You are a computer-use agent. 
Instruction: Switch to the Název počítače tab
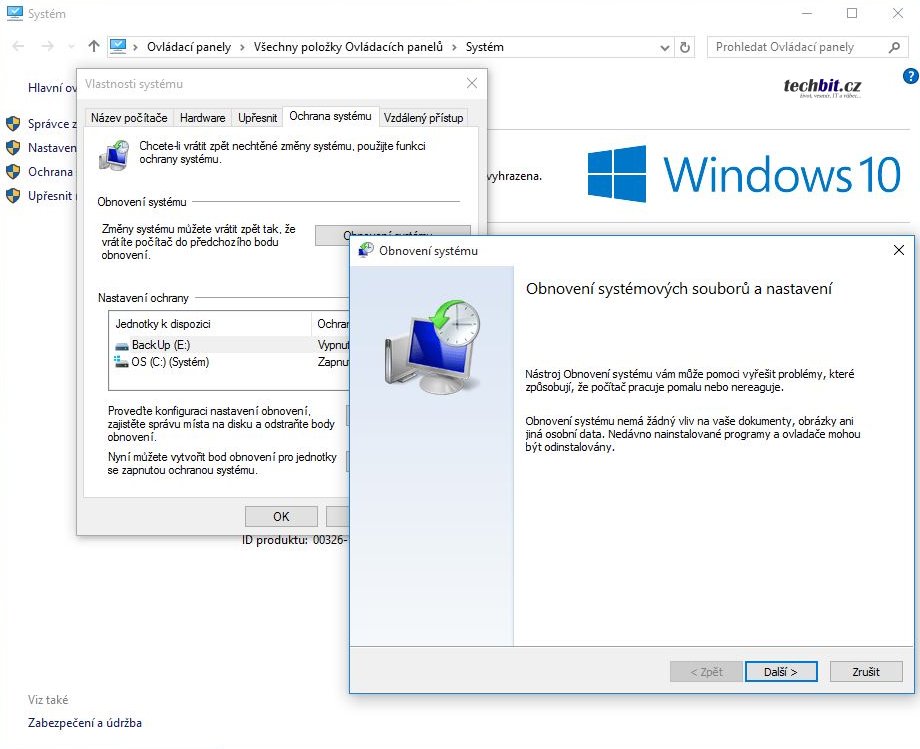[129, 118]
